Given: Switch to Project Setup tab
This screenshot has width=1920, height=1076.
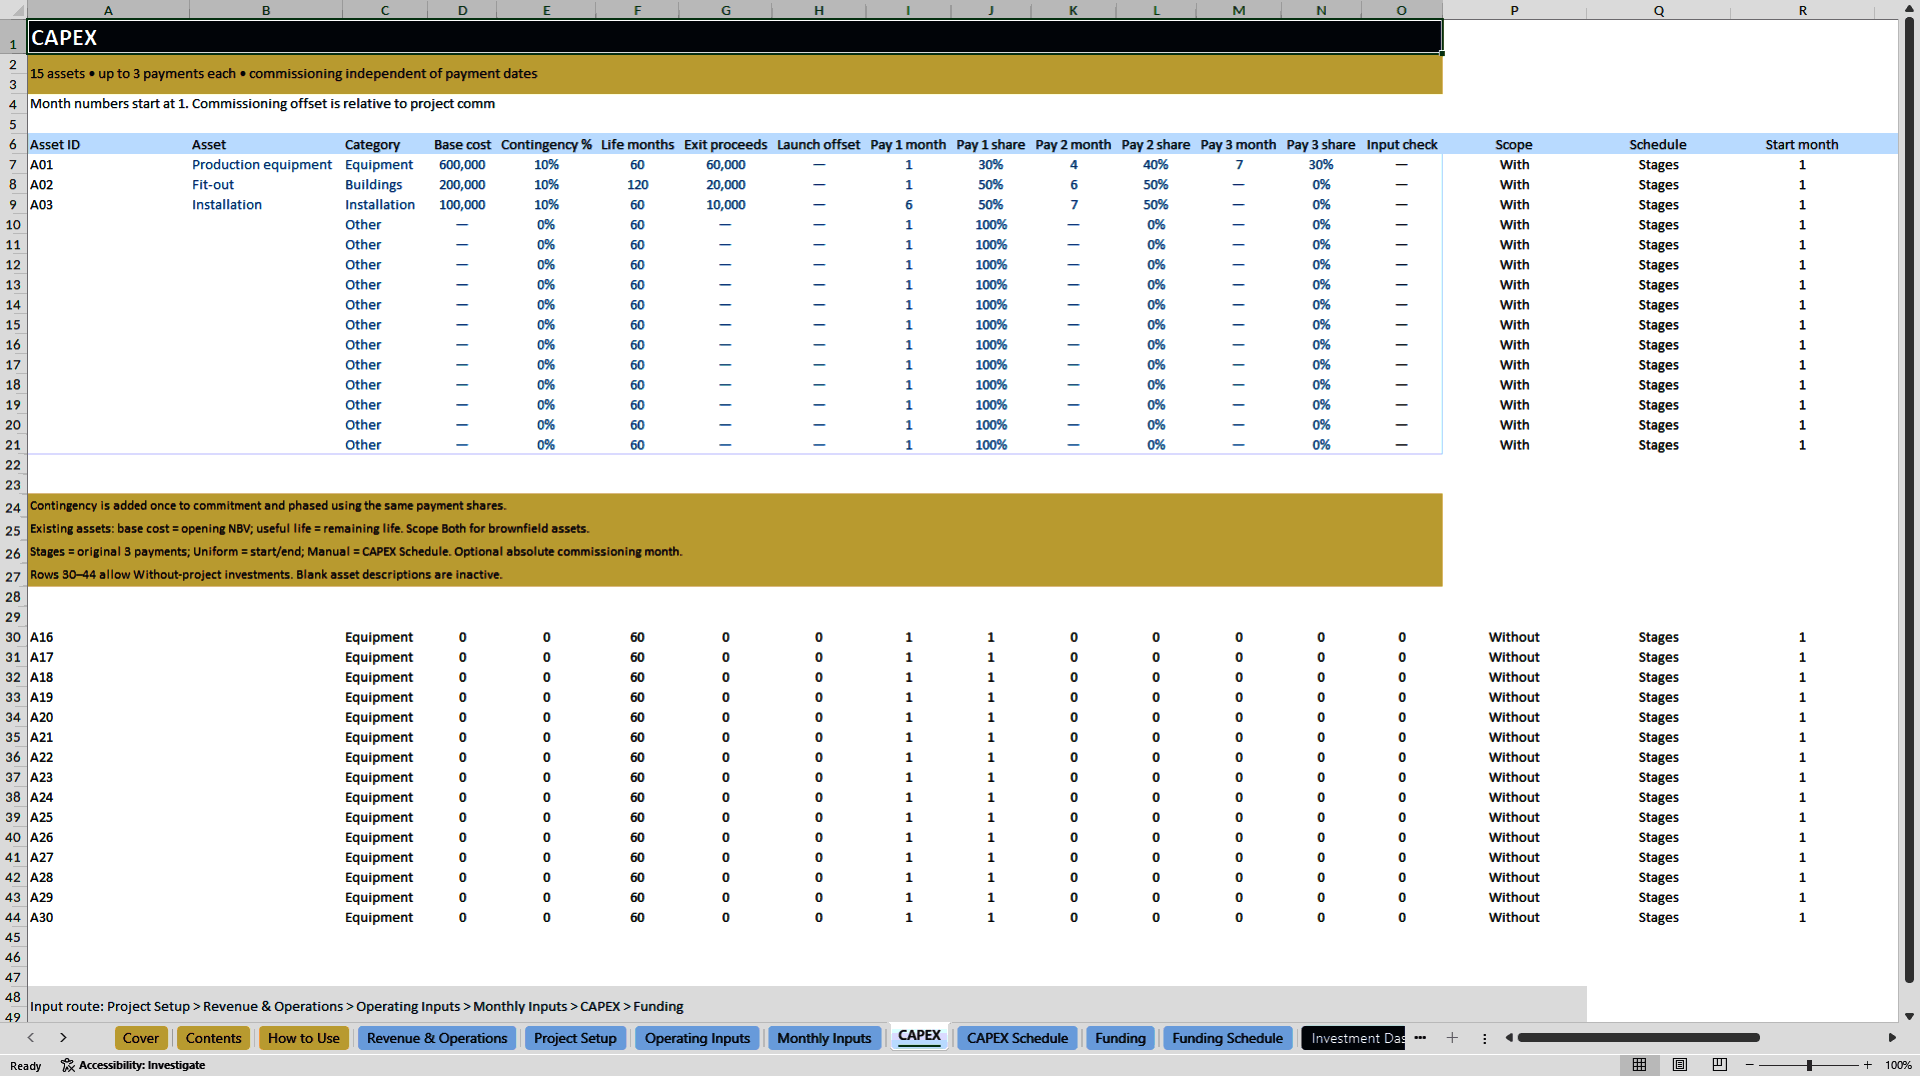Looking at the screenshot, I should pyautogui.click(x=575, y=1038).
